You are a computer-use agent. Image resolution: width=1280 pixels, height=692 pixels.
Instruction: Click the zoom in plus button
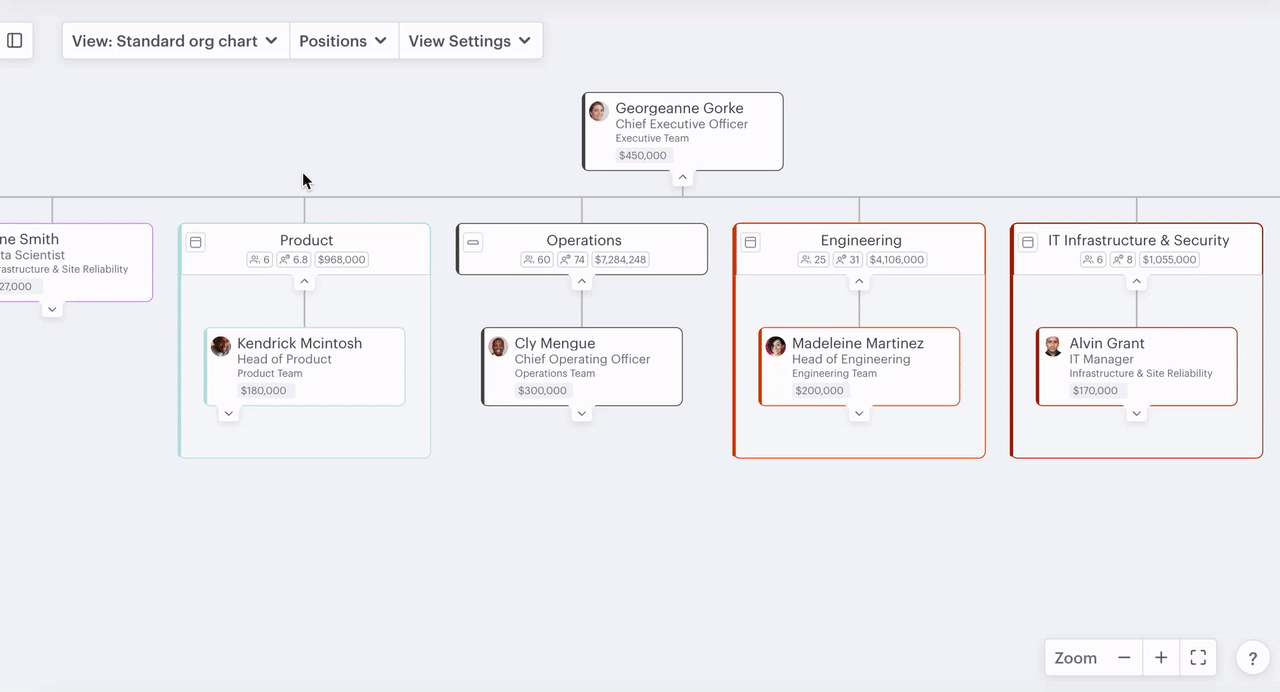pos(1160,657)
